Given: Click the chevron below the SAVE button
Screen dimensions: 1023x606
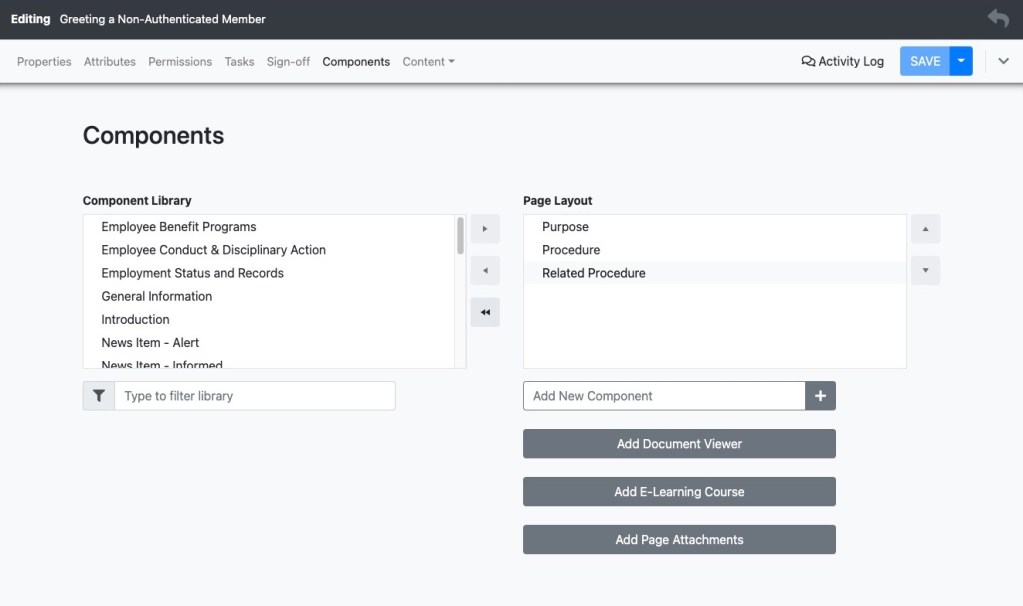Looking at the screenshot, I should click(1003, 60).
